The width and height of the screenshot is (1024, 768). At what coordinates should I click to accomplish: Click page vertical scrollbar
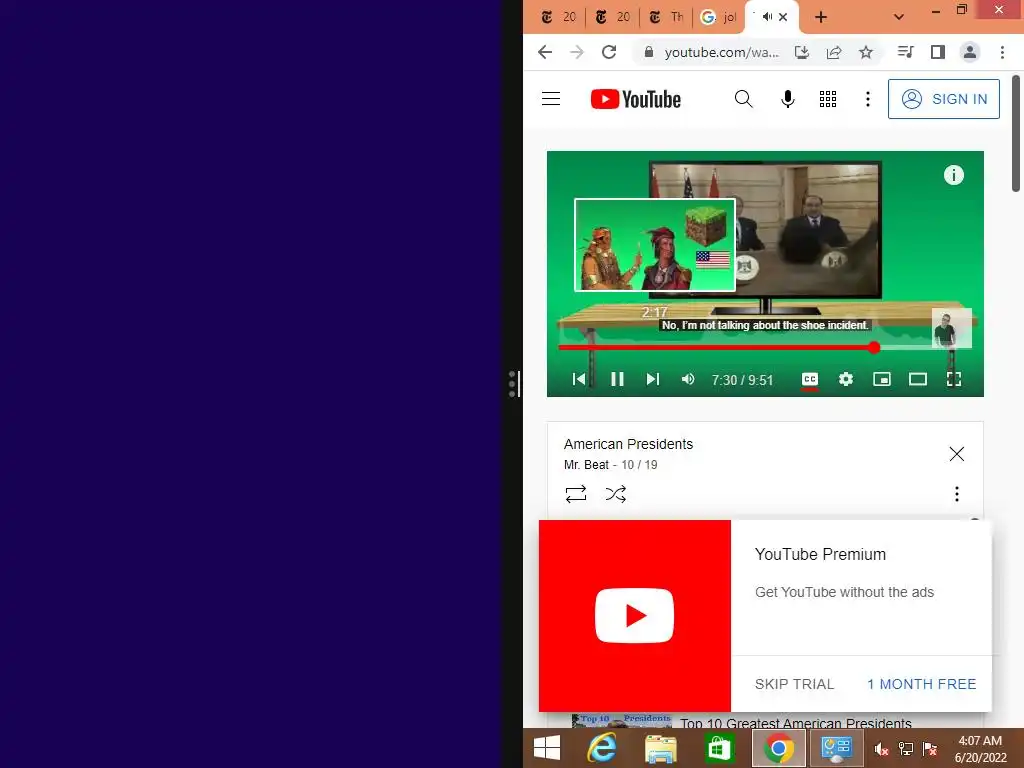tap(1016, 133)
